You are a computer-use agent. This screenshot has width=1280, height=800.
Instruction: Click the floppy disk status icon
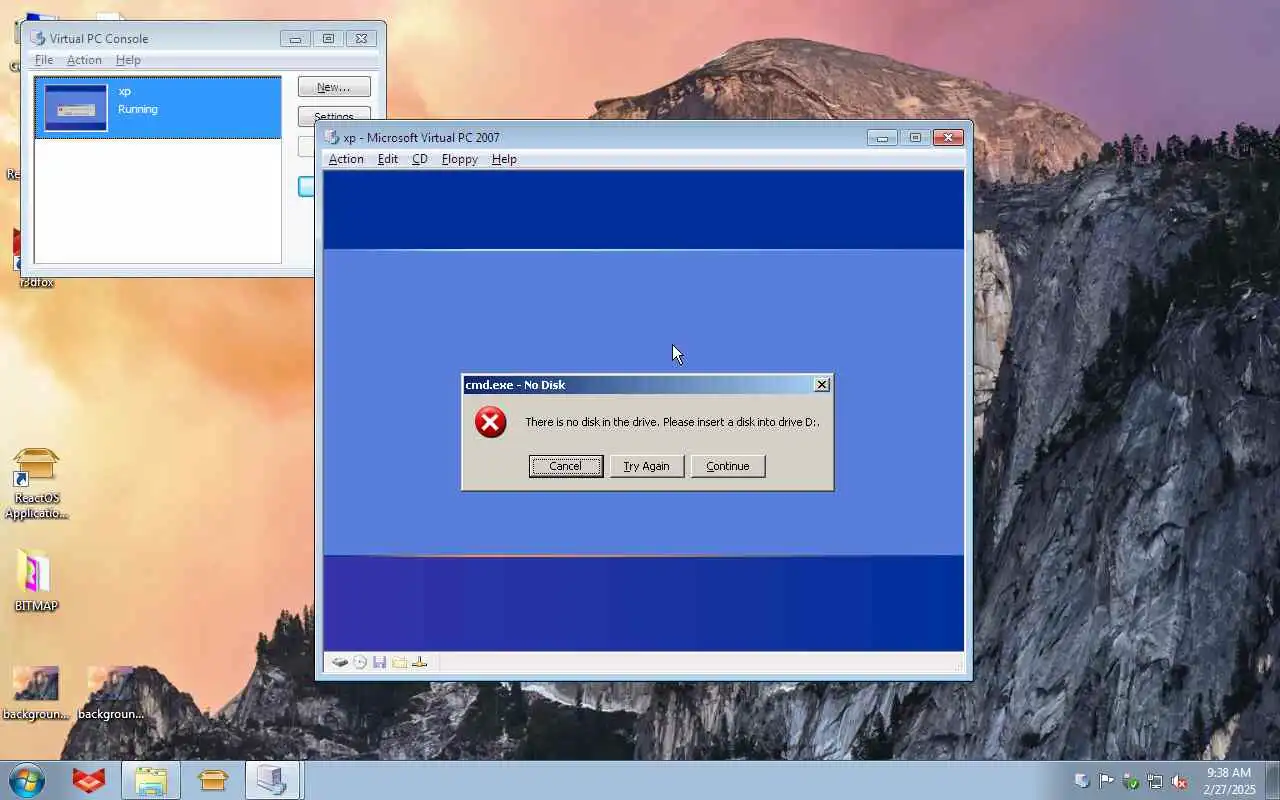coord(380,662)
